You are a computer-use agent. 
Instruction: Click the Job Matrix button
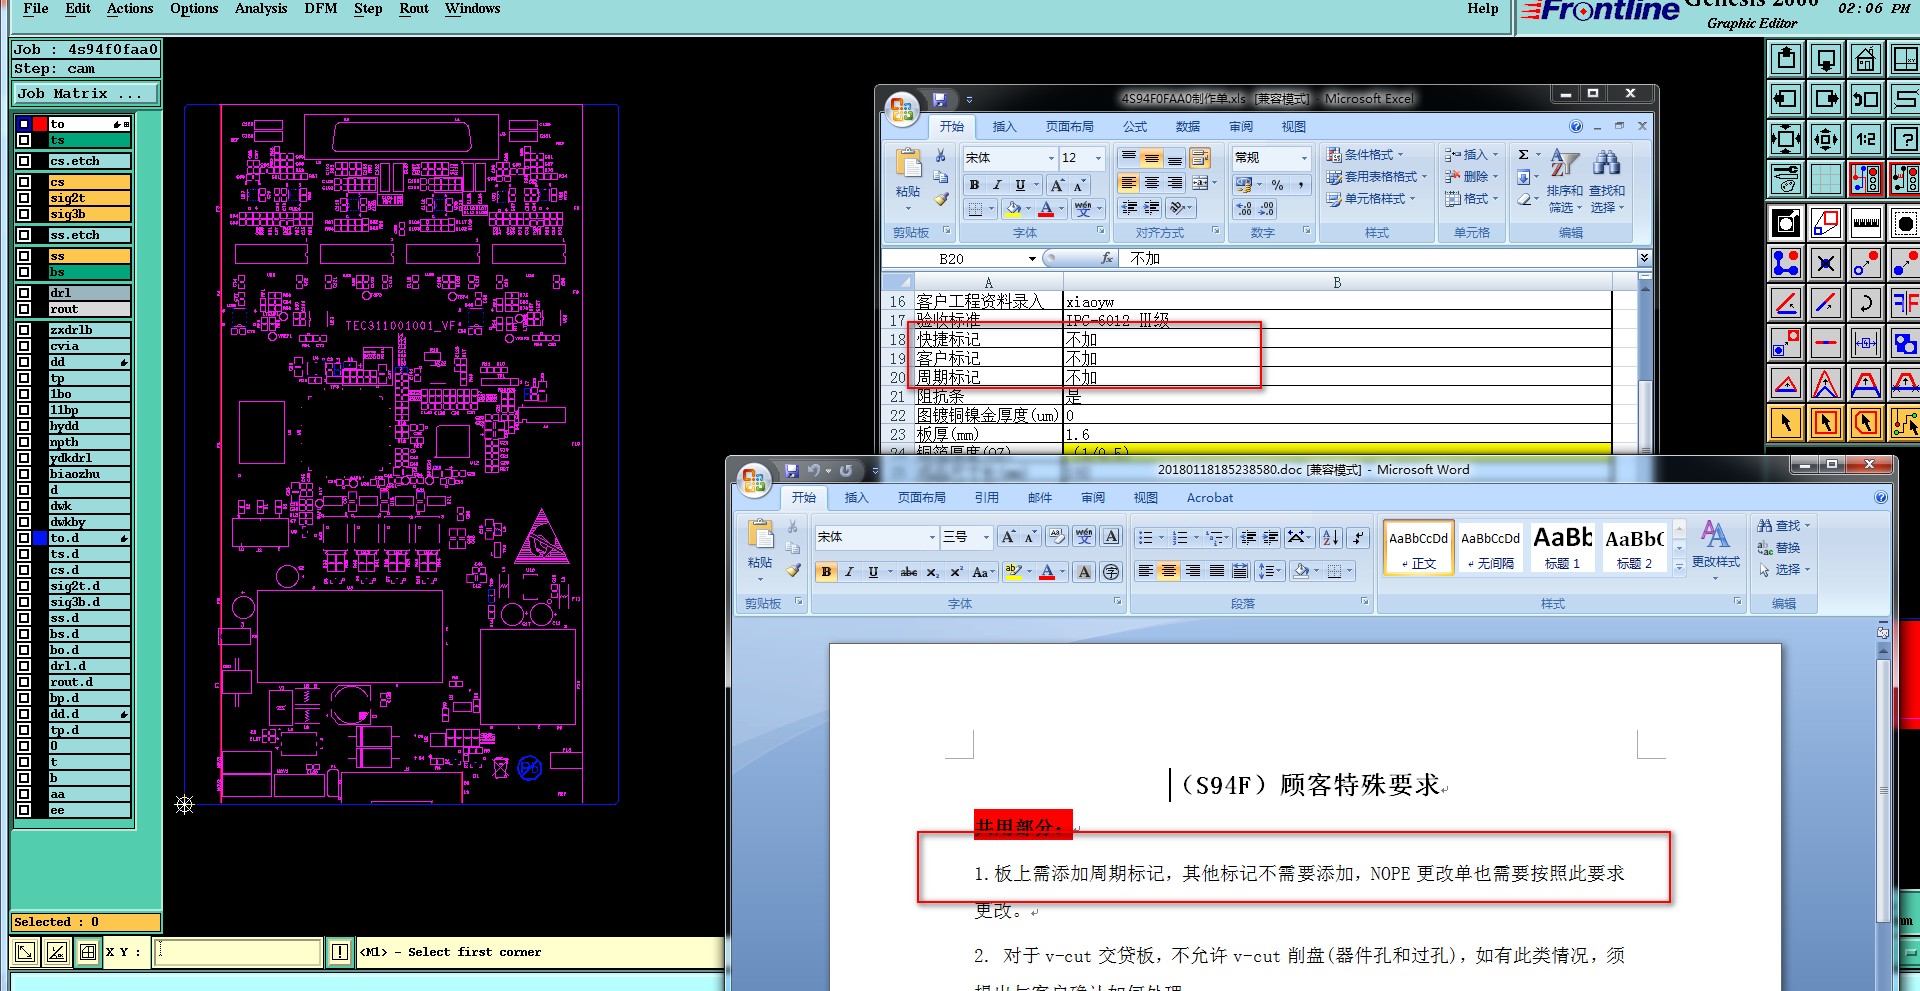click(x=86, y=94)
